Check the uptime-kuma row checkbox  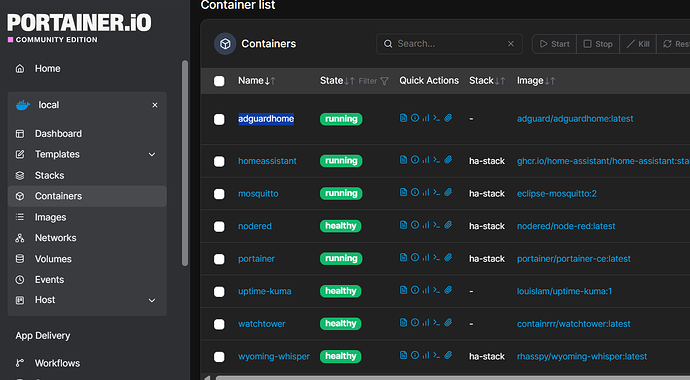(219, 292)
